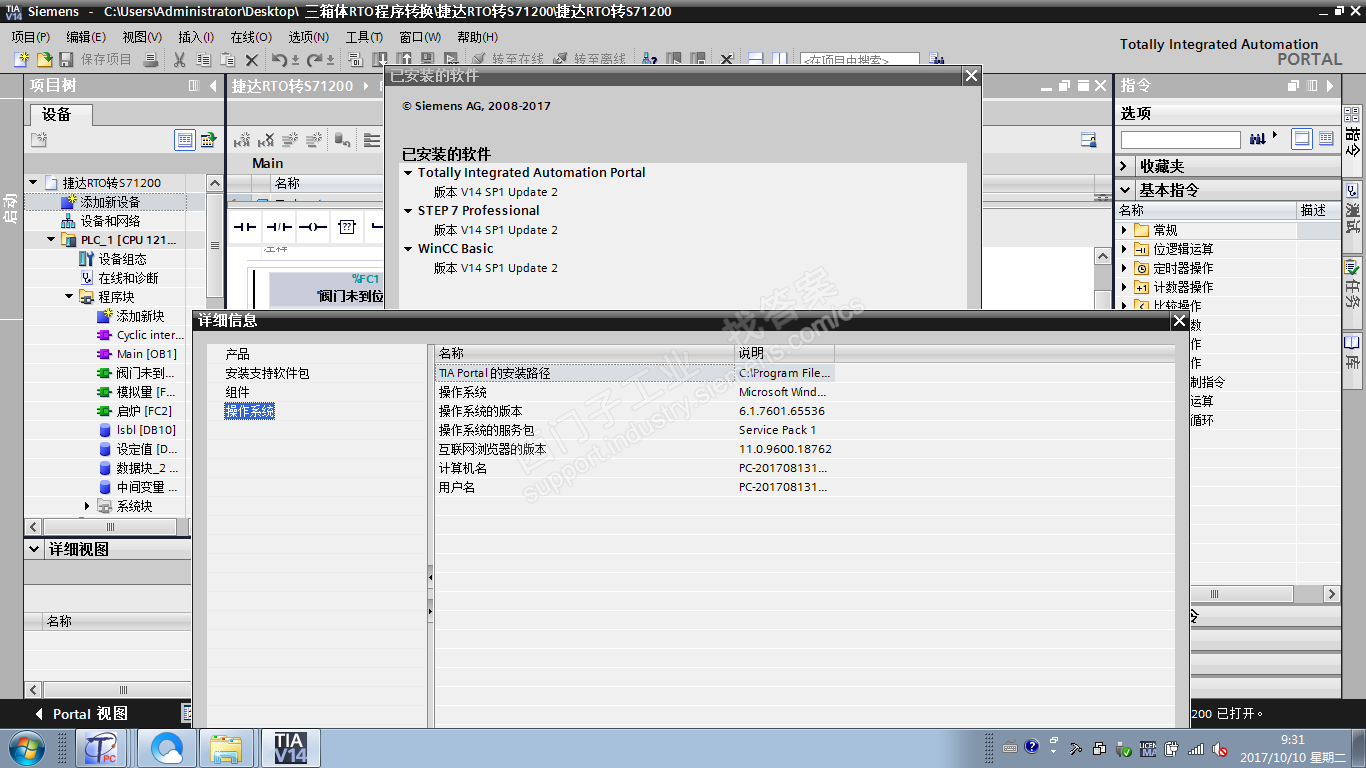Save the project with 保存项目 button
This screenshot has width=1366, height=768.
(x=96, y=60)
